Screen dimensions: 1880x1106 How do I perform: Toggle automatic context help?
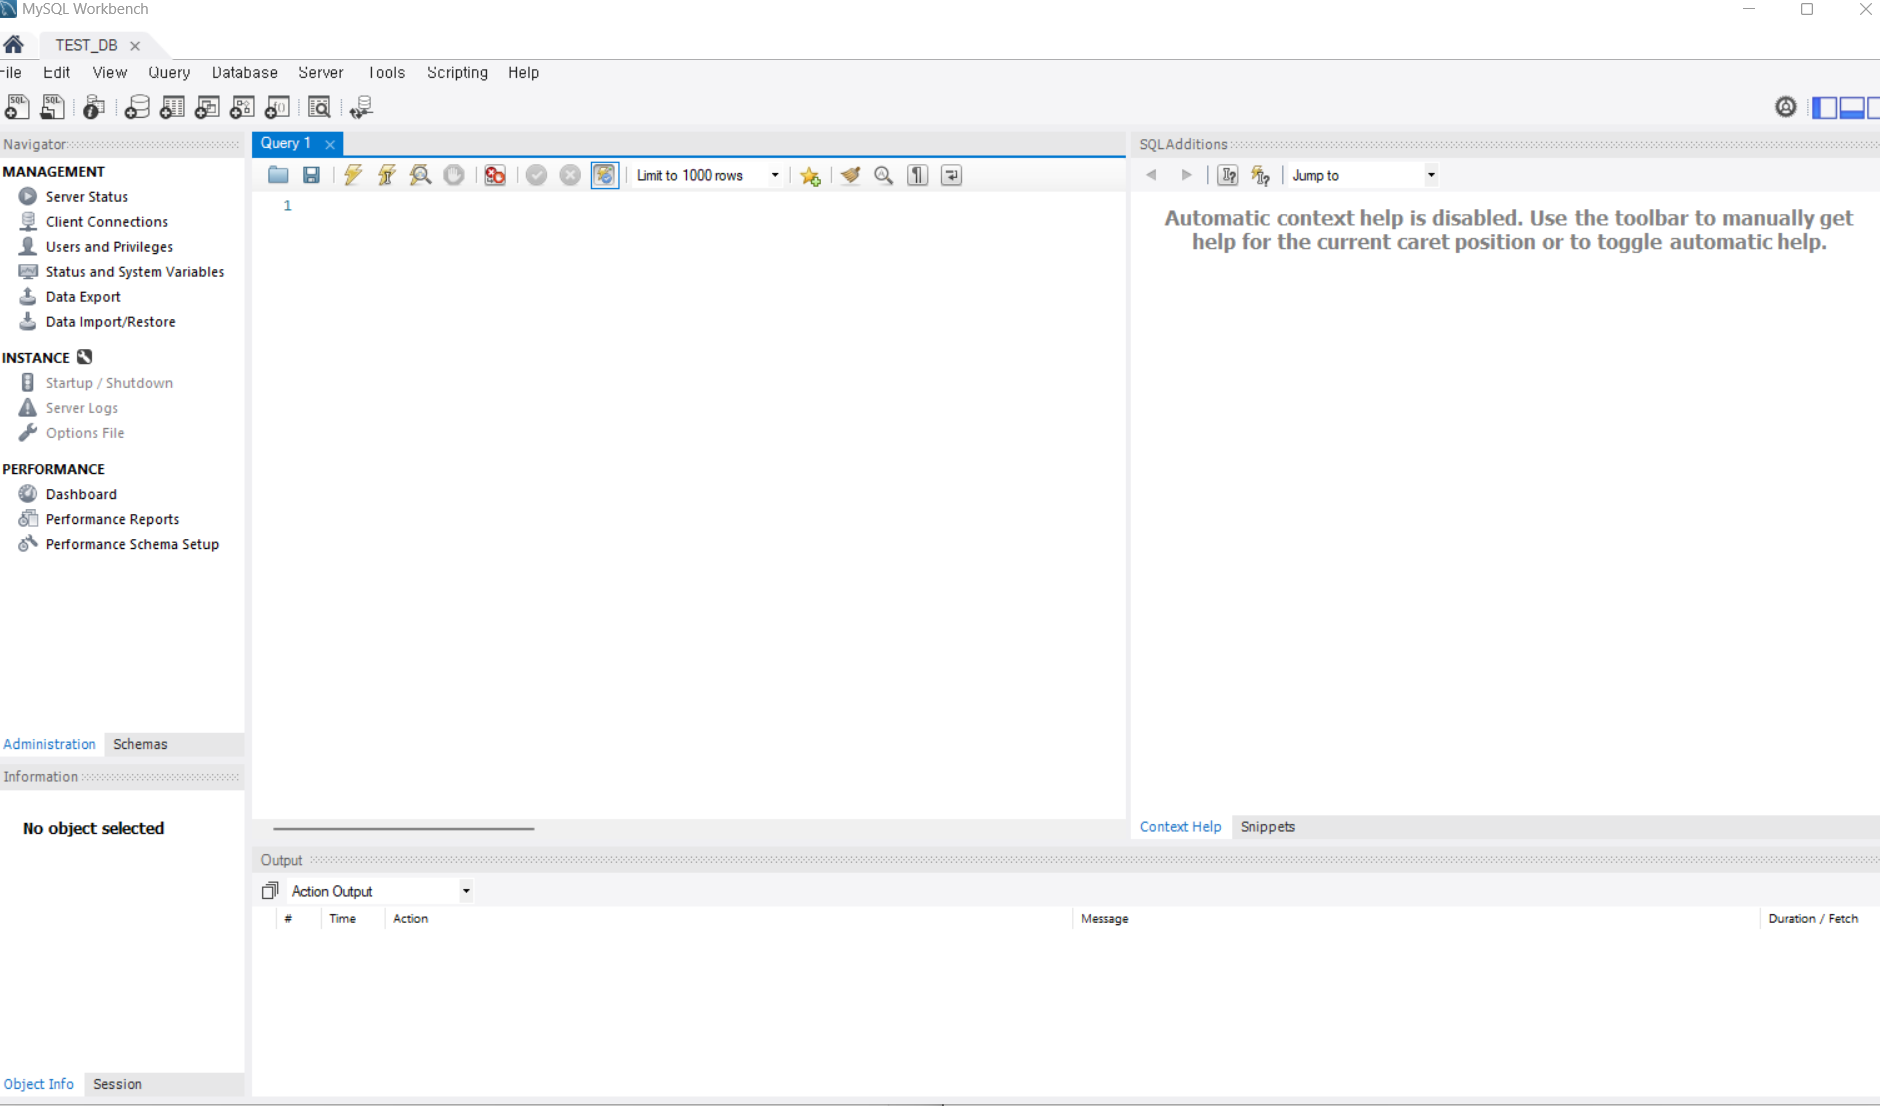point(1261,175)
